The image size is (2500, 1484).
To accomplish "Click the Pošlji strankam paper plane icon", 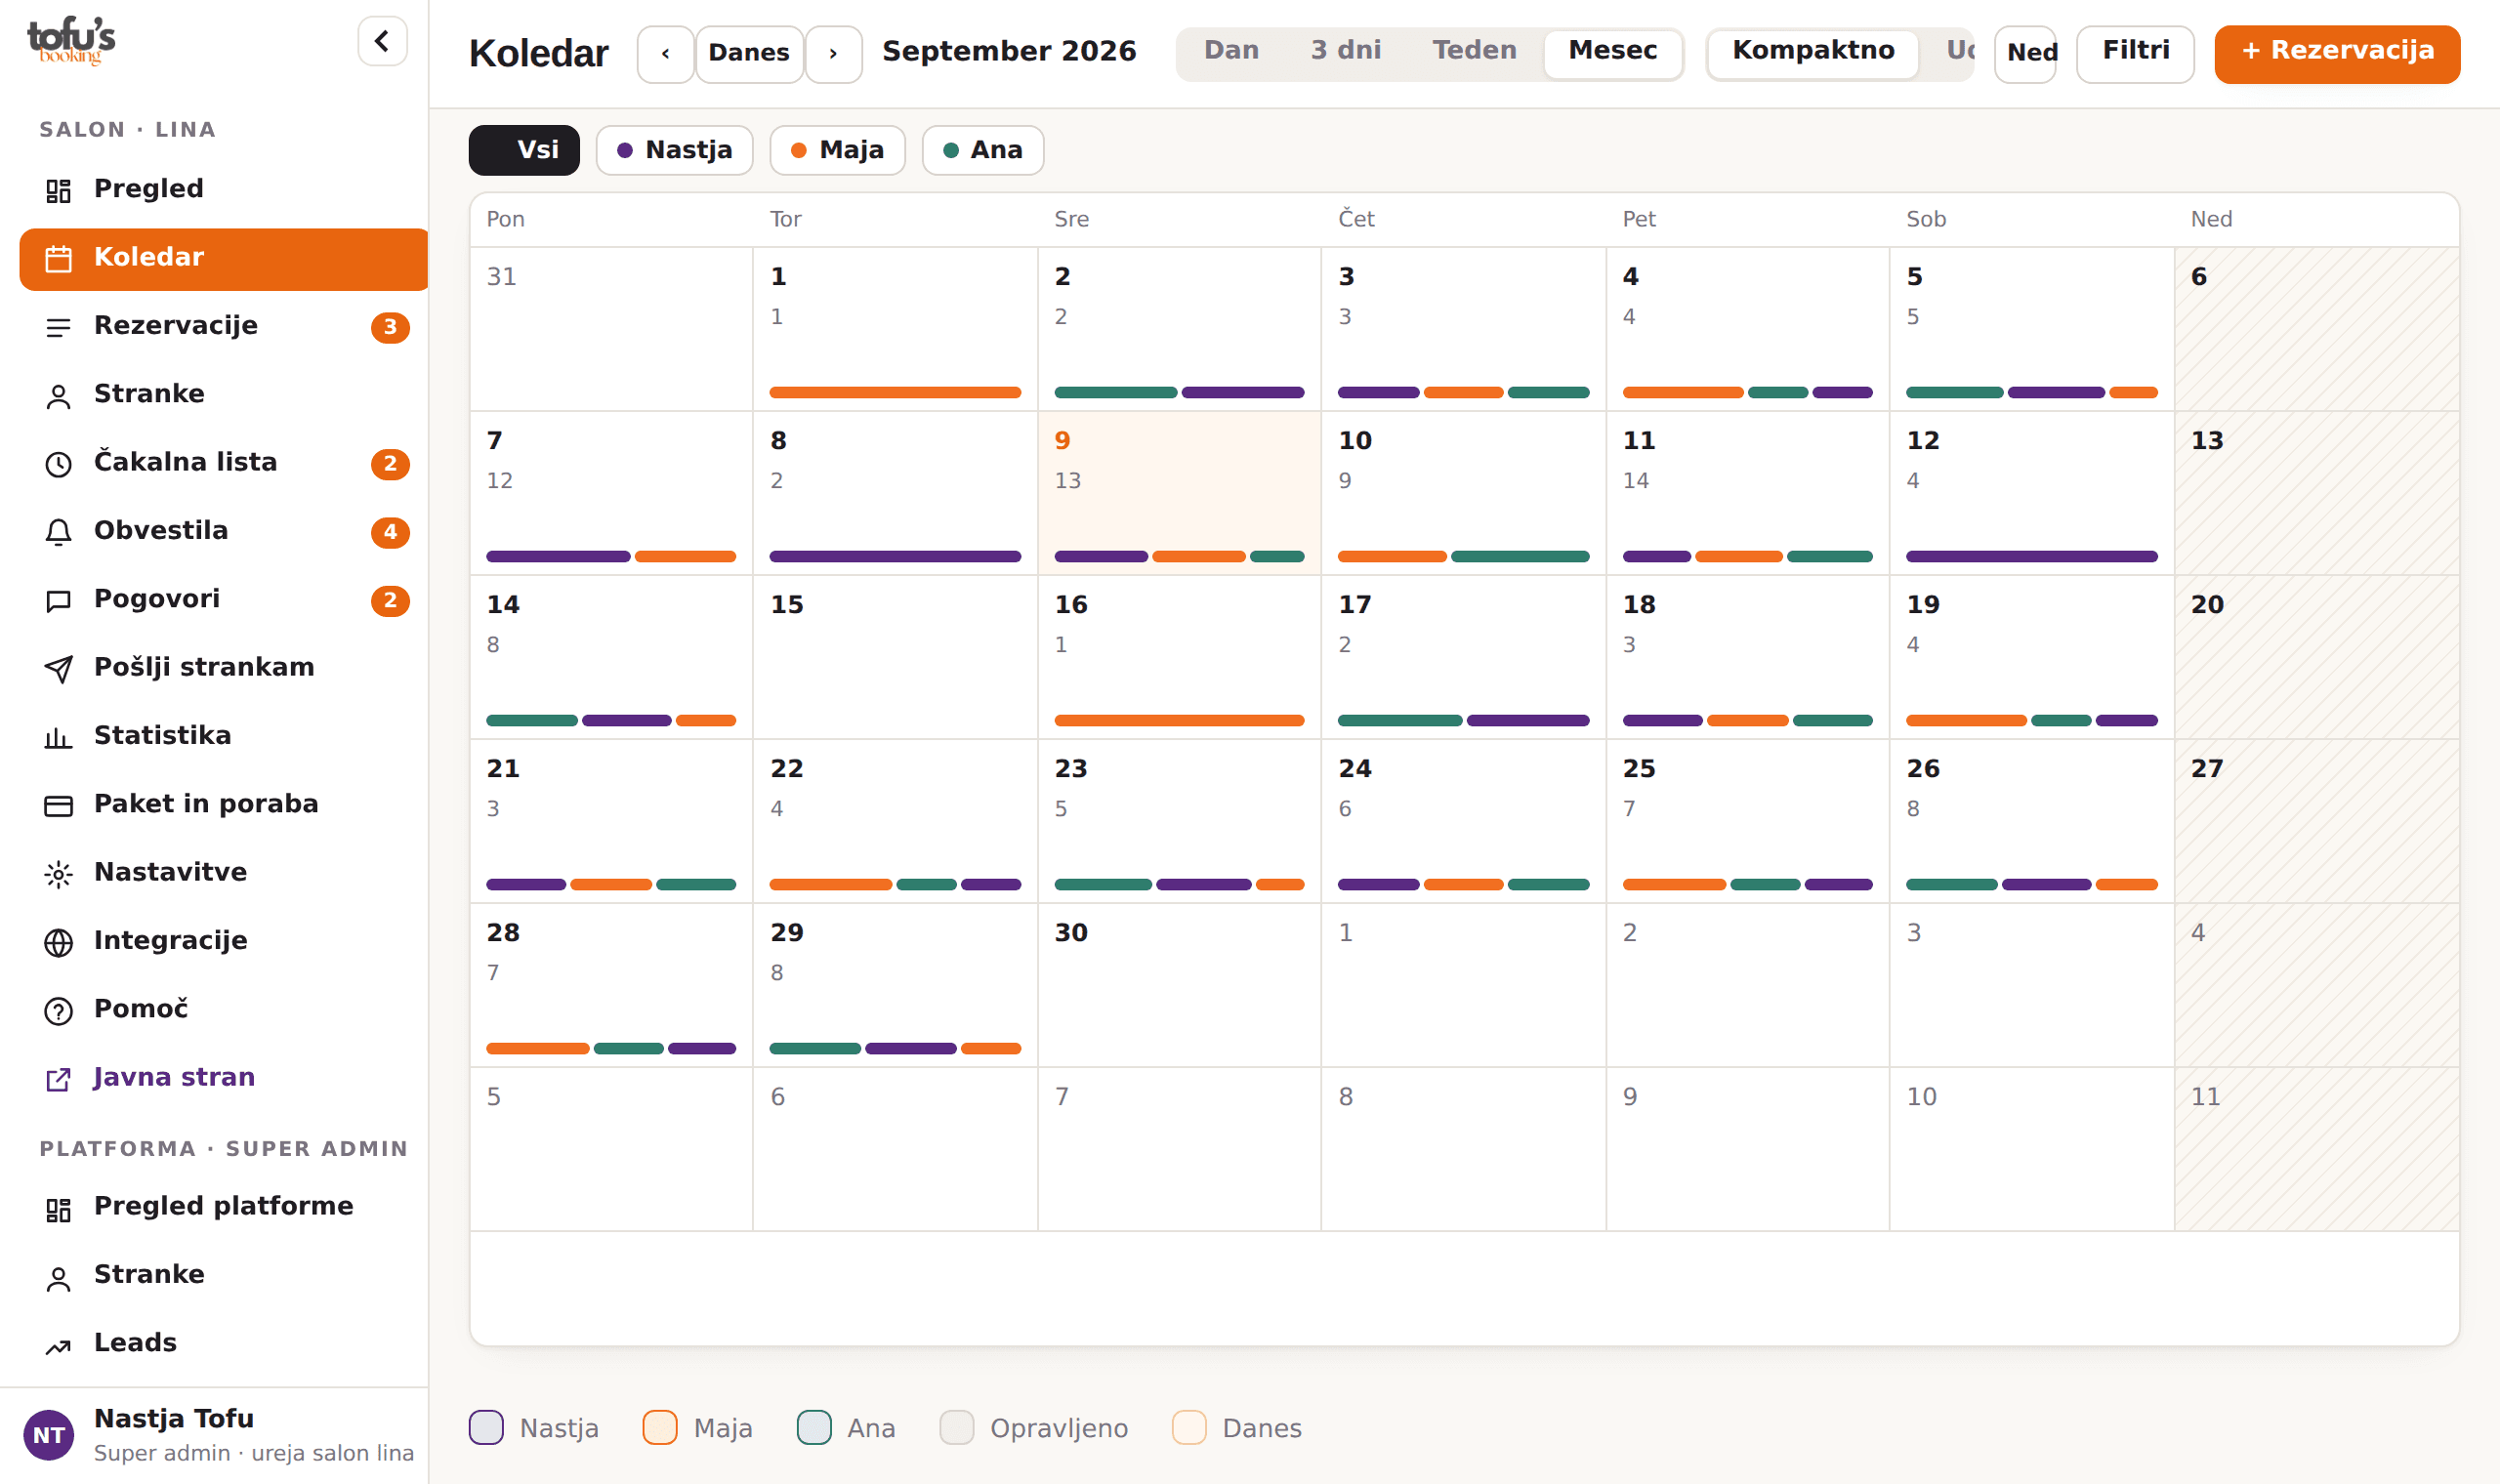I will pyautogui.click(x=58, y=668).
